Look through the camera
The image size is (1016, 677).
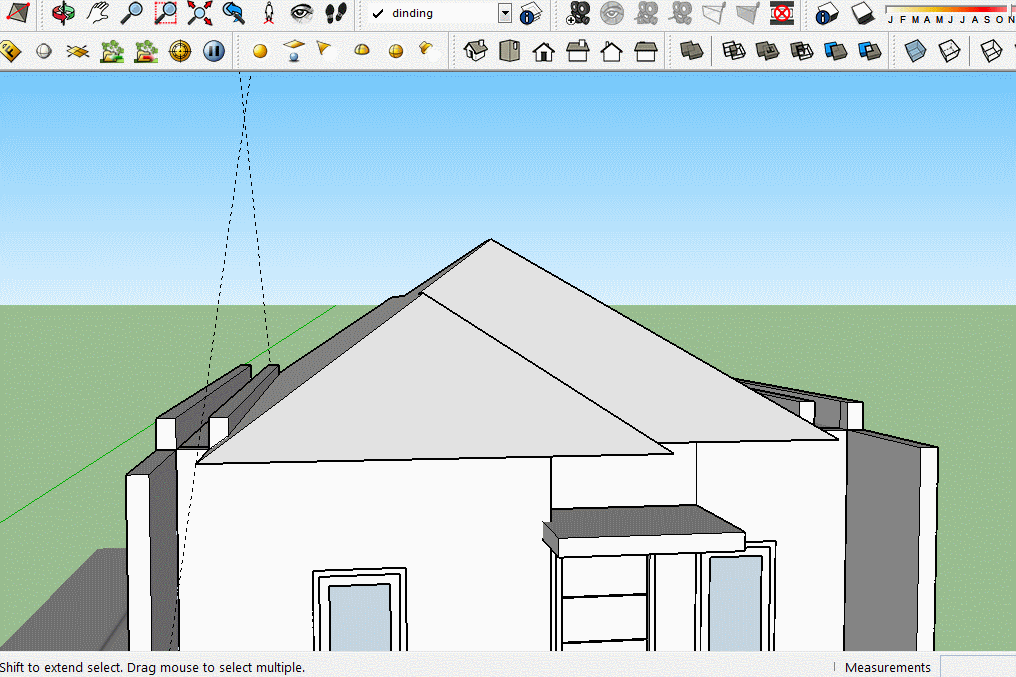click(612, 13)
